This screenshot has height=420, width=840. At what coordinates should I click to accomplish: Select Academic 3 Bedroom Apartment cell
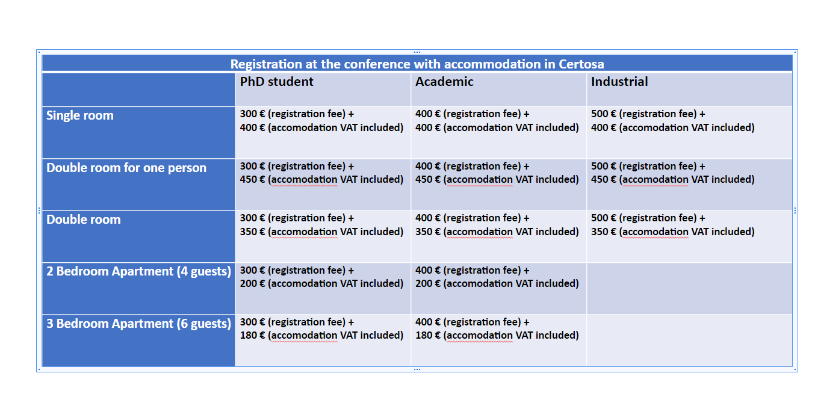(498, 340)
